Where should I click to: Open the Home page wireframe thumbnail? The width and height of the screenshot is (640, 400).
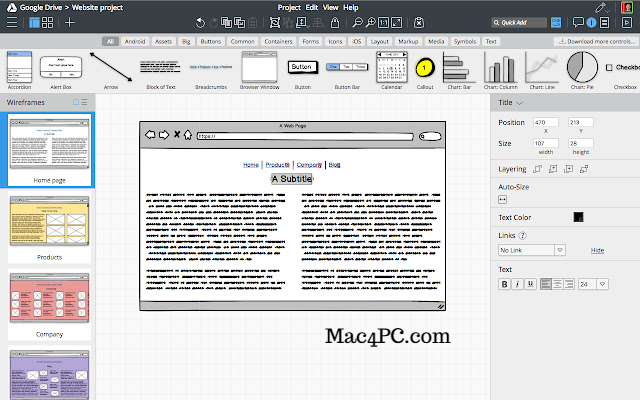click(x=49, y=150)
